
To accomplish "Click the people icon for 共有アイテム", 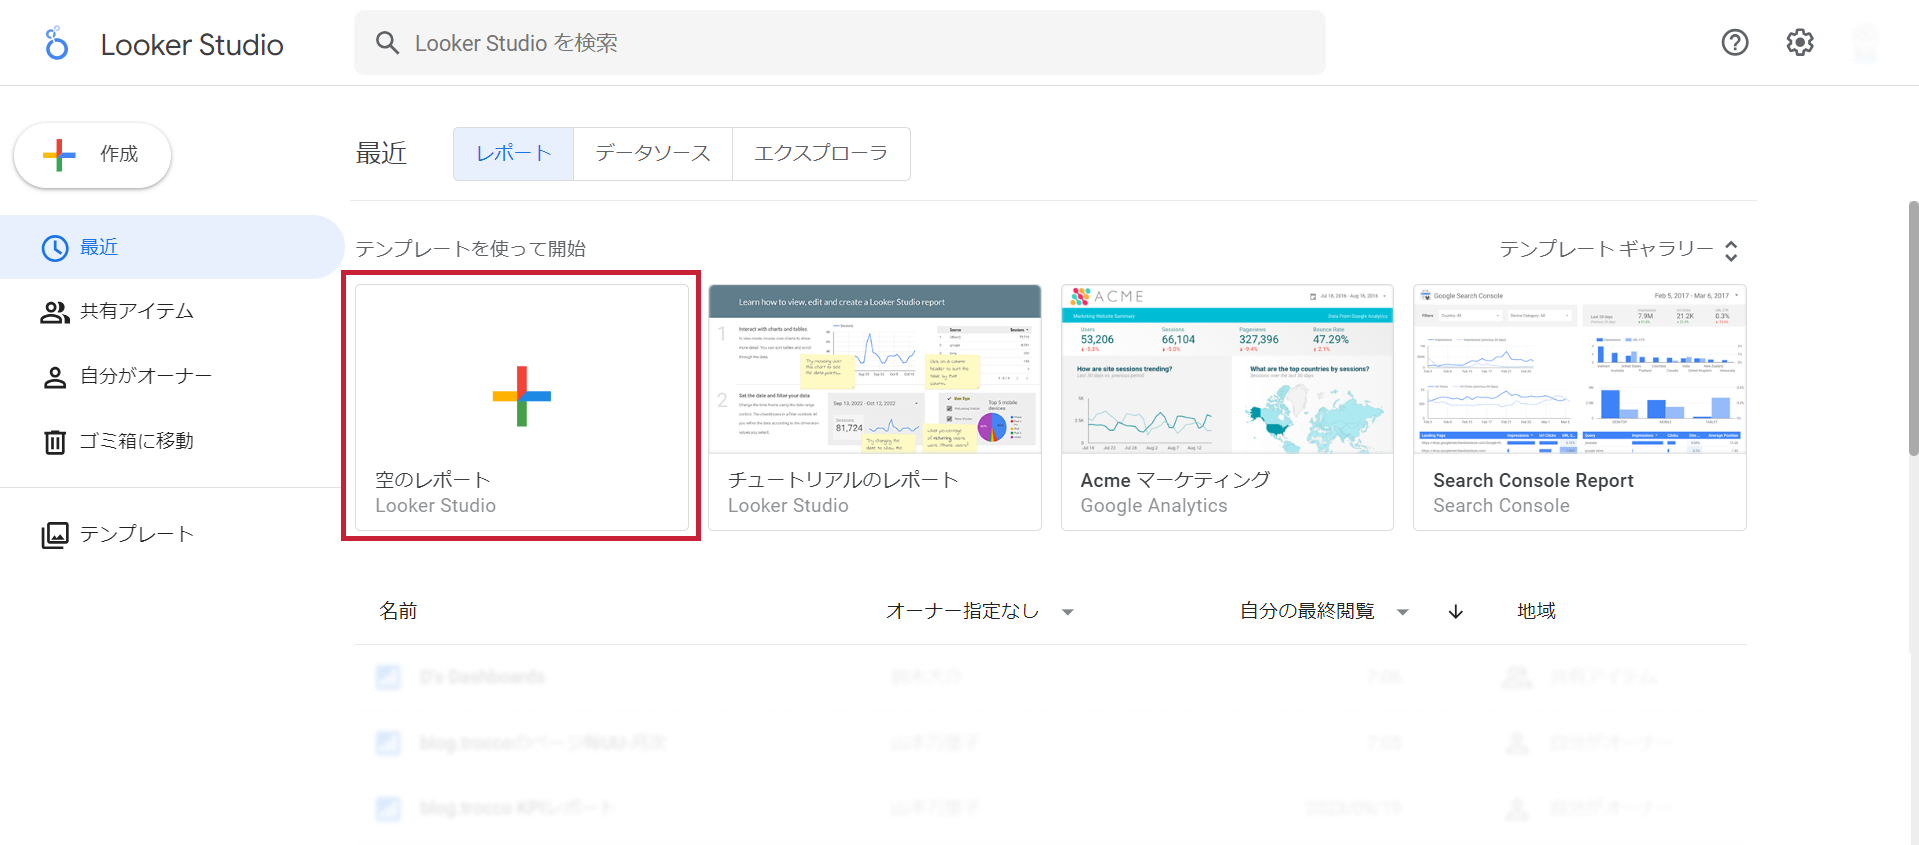I will [x=54, y=313].
